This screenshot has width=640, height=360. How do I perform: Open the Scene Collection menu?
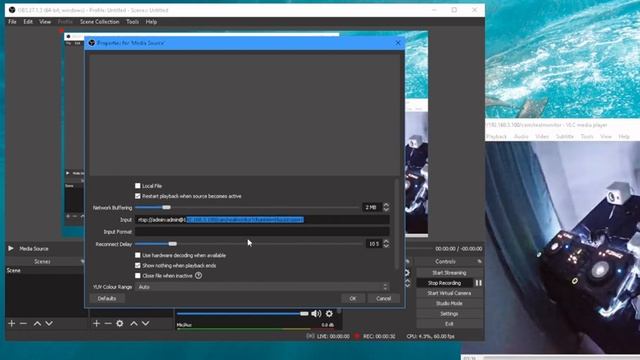pos(100,22)
